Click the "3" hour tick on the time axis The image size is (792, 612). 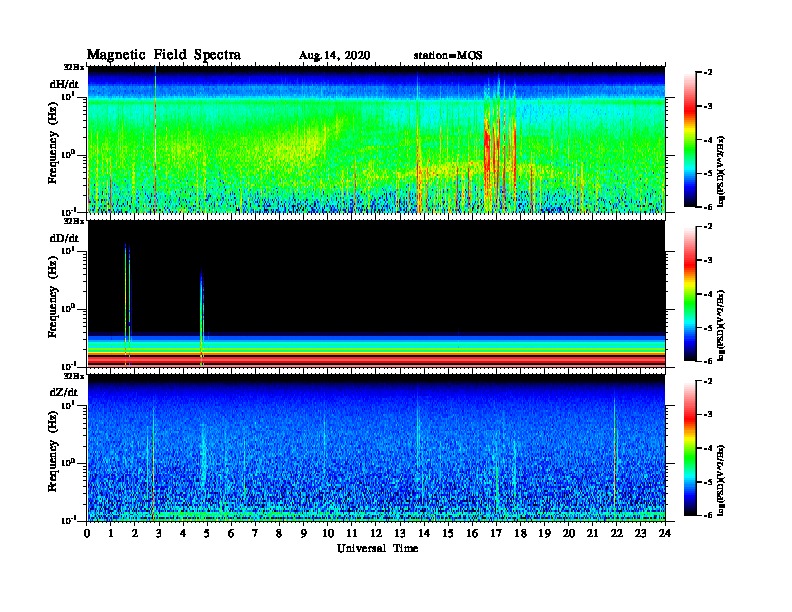click(x=159, y=534)
